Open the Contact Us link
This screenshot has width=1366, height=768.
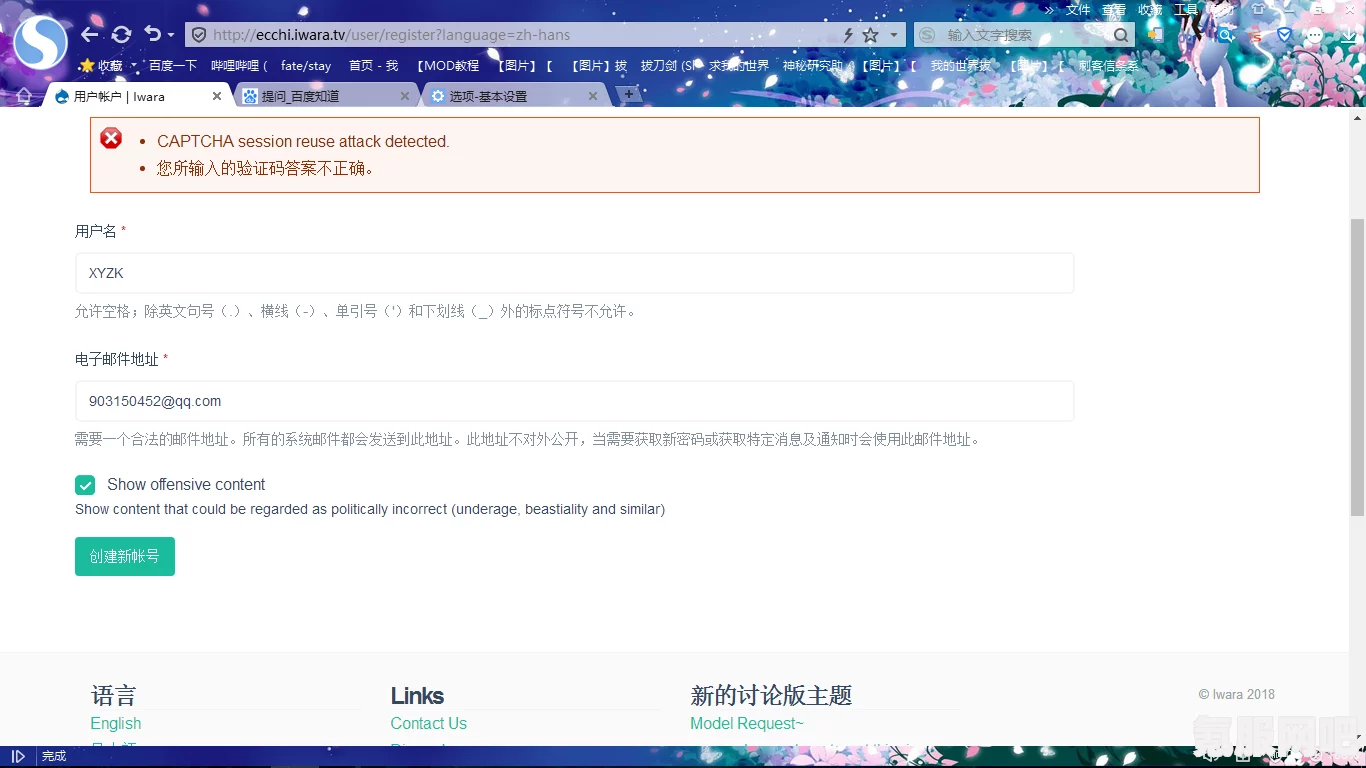(x=429, y=723)
